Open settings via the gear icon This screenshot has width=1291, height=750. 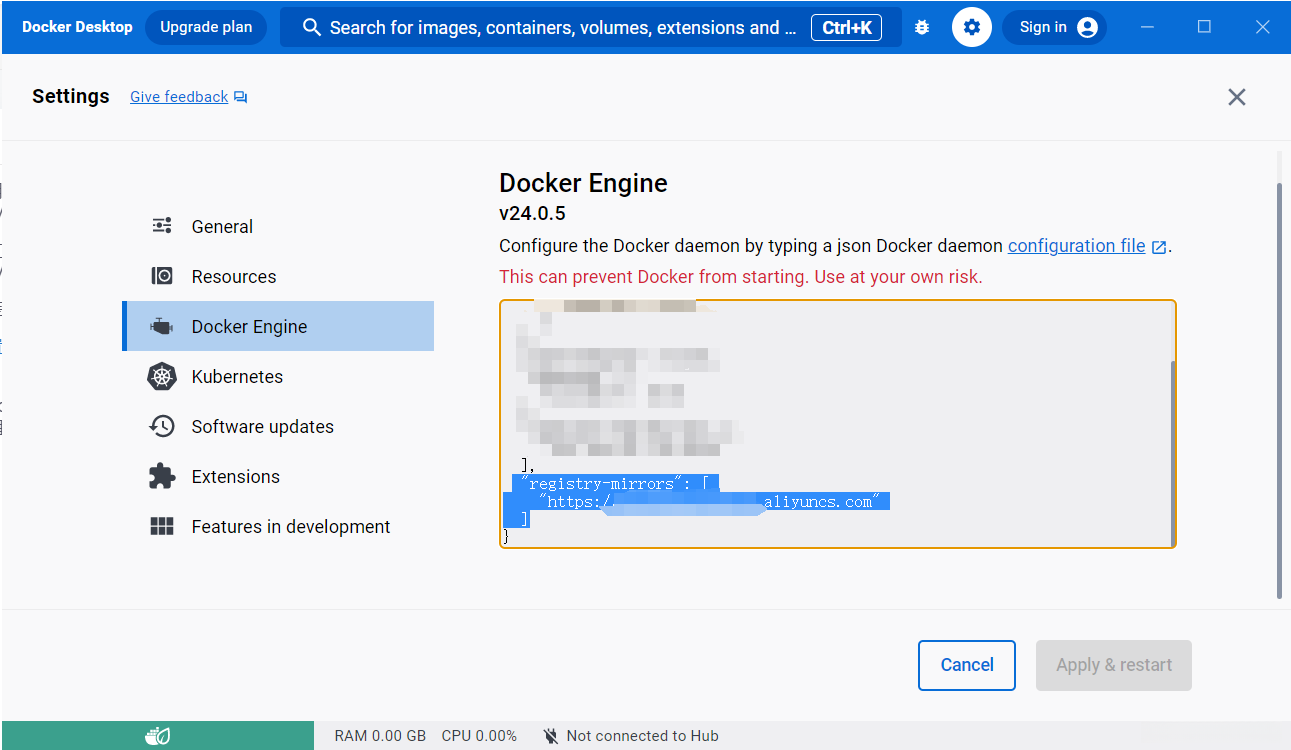pos(971,28)
